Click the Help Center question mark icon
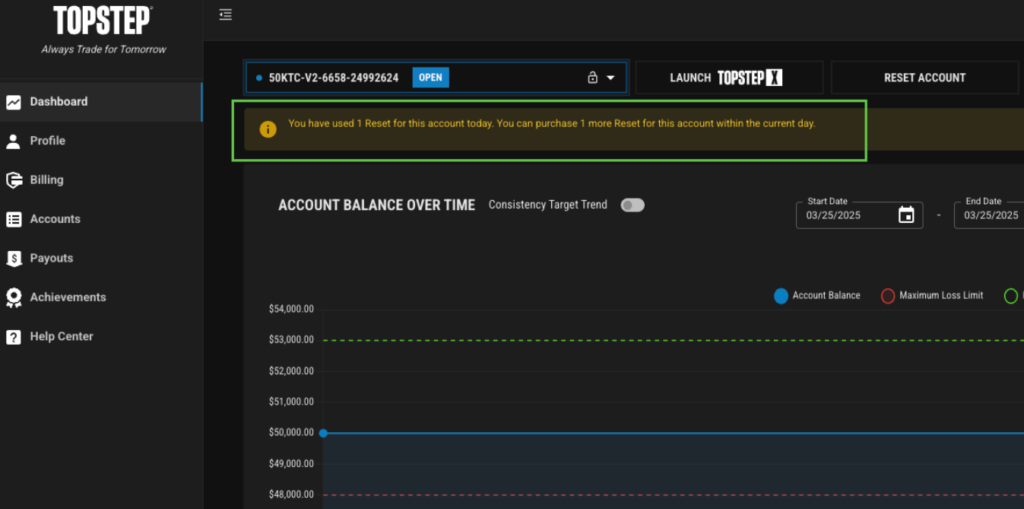The image size is (1024, 509). pos(14,337)
